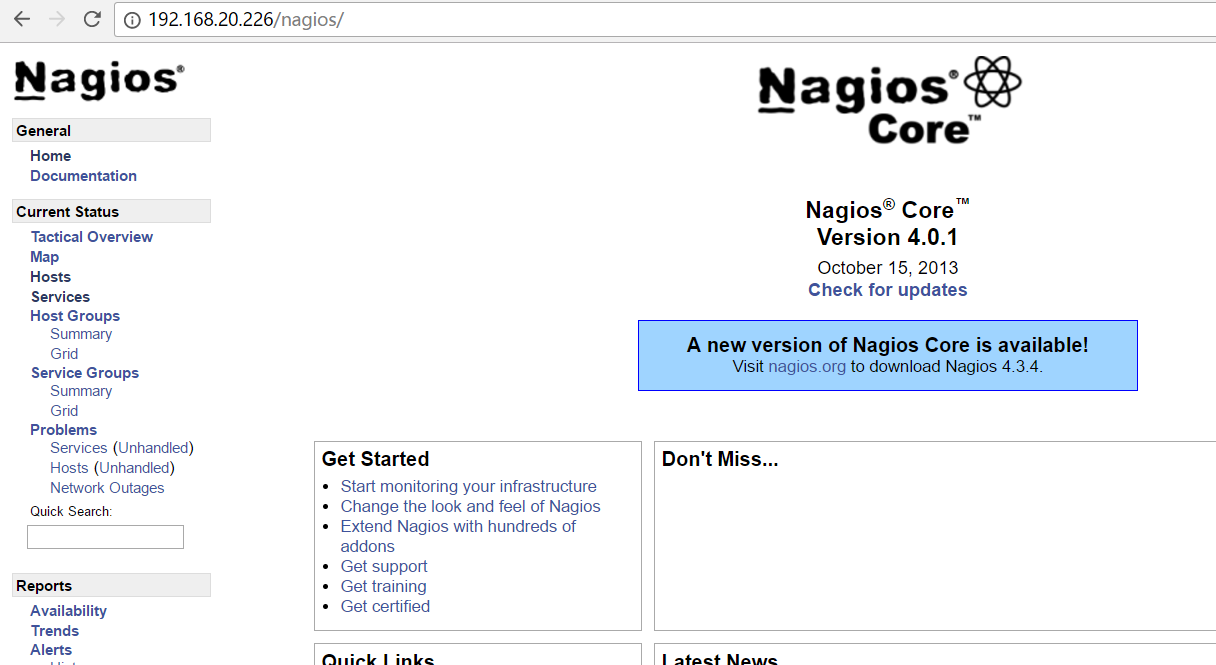Open Service Groups

coord(85,373)
